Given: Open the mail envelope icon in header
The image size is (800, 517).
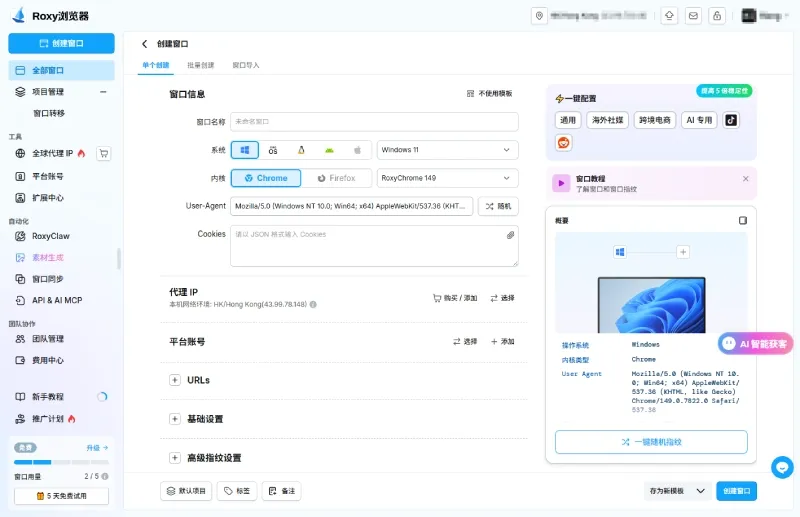Looking at the screenshot, I should (x=693, y=16).
